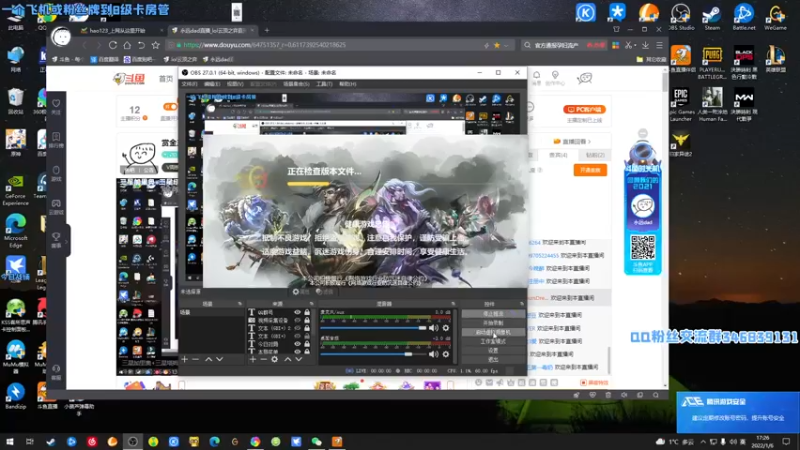Start the virtual camera with 启动虚拟摄像机
This screenshot has width=800, height=450.
click(x=493, y=332)
